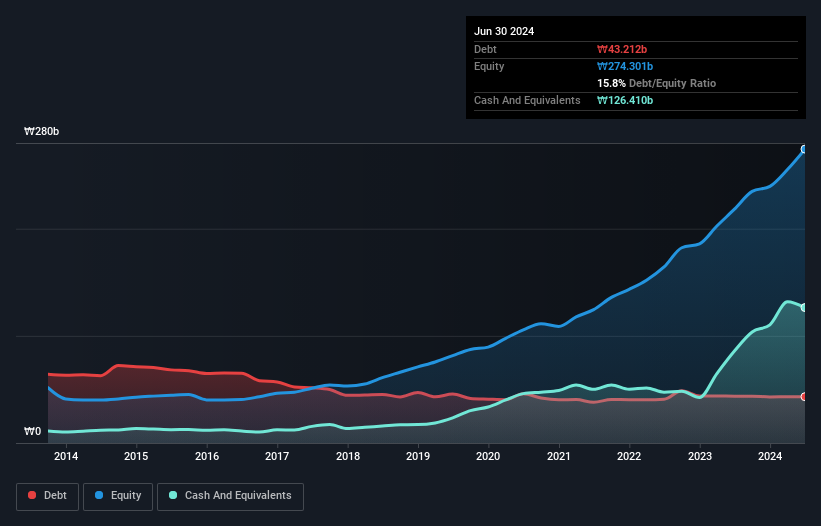Click the 2016 x-axis label

(207, 456)
